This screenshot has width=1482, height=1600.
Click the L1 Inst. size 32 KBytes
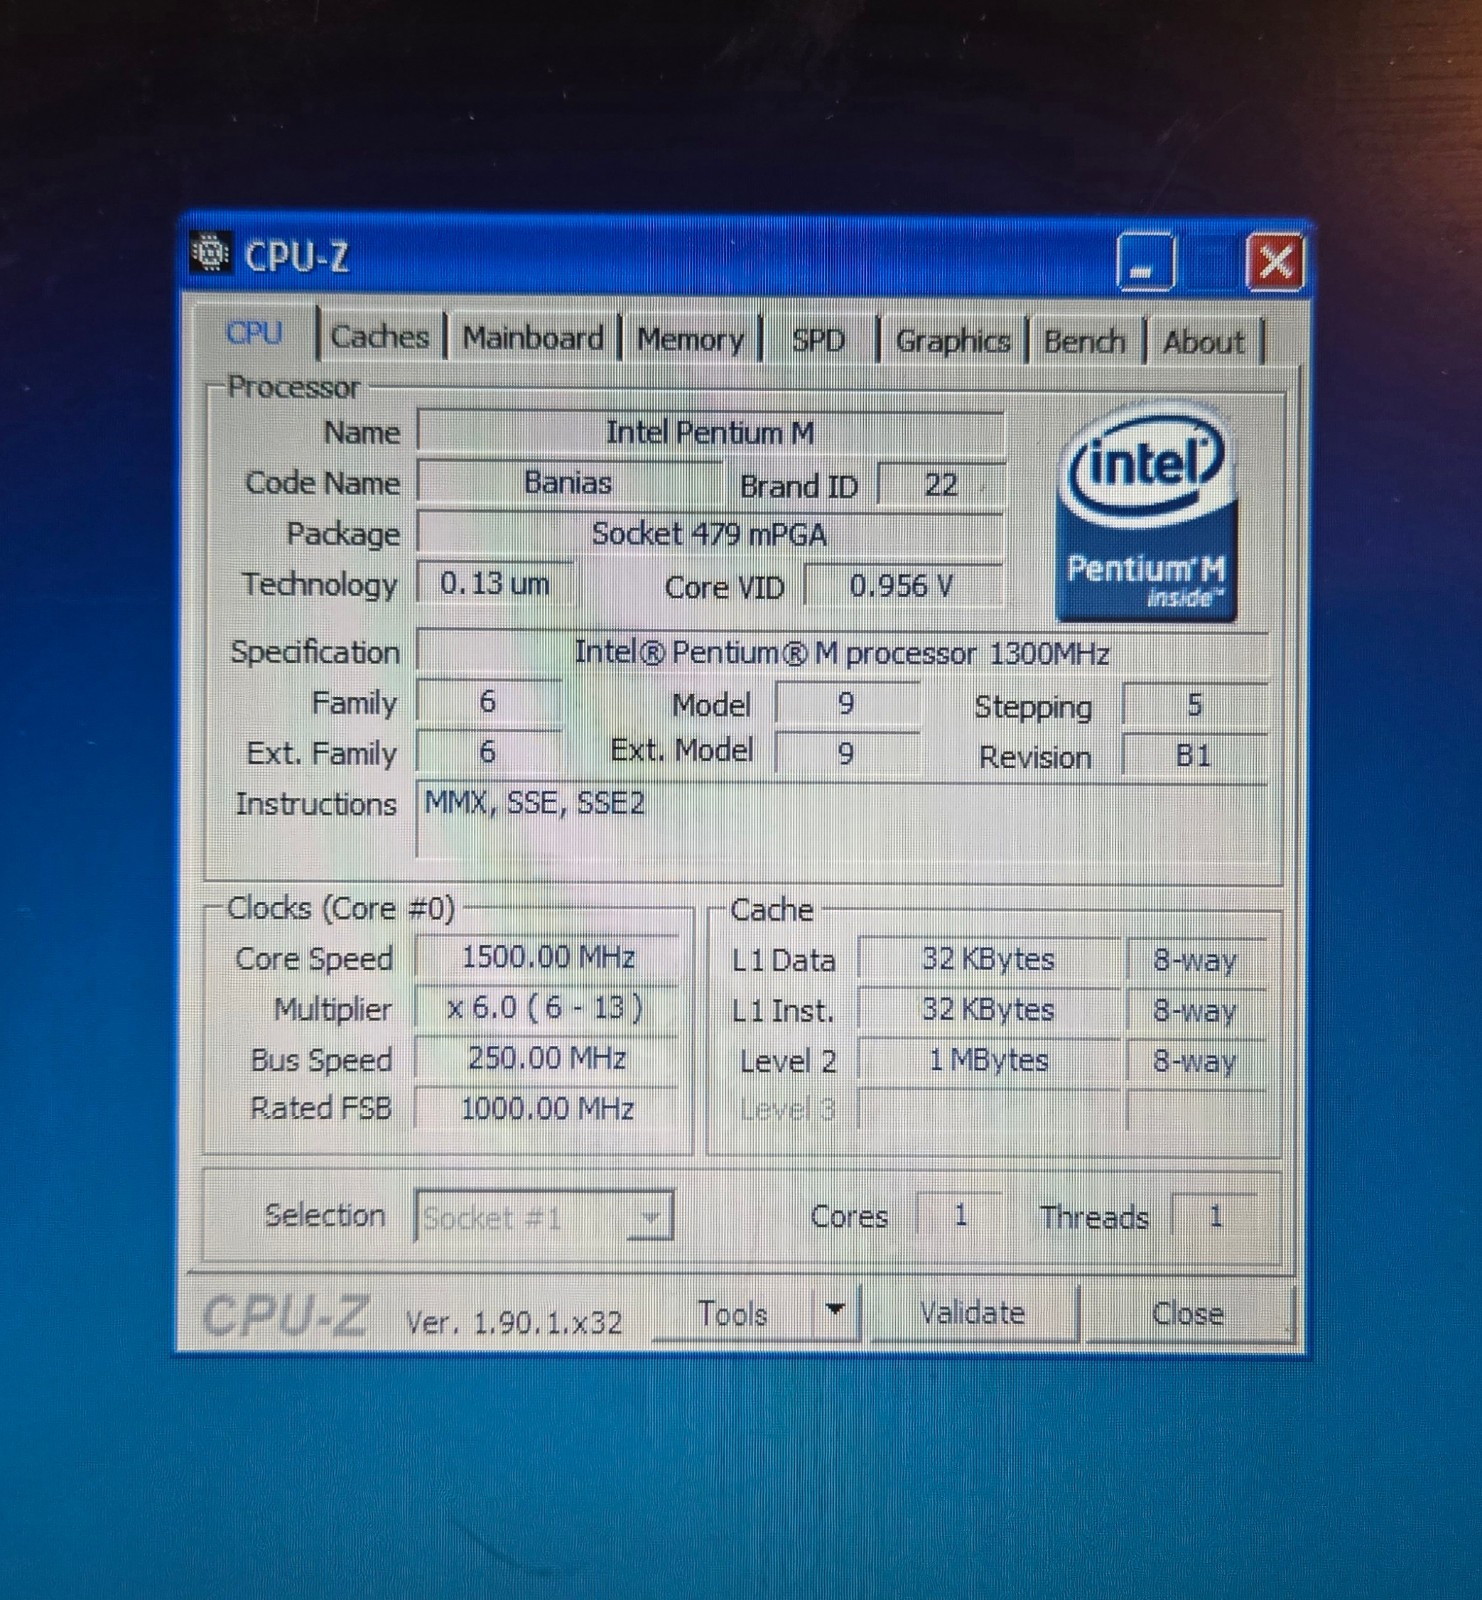[x=988, y=1010]
